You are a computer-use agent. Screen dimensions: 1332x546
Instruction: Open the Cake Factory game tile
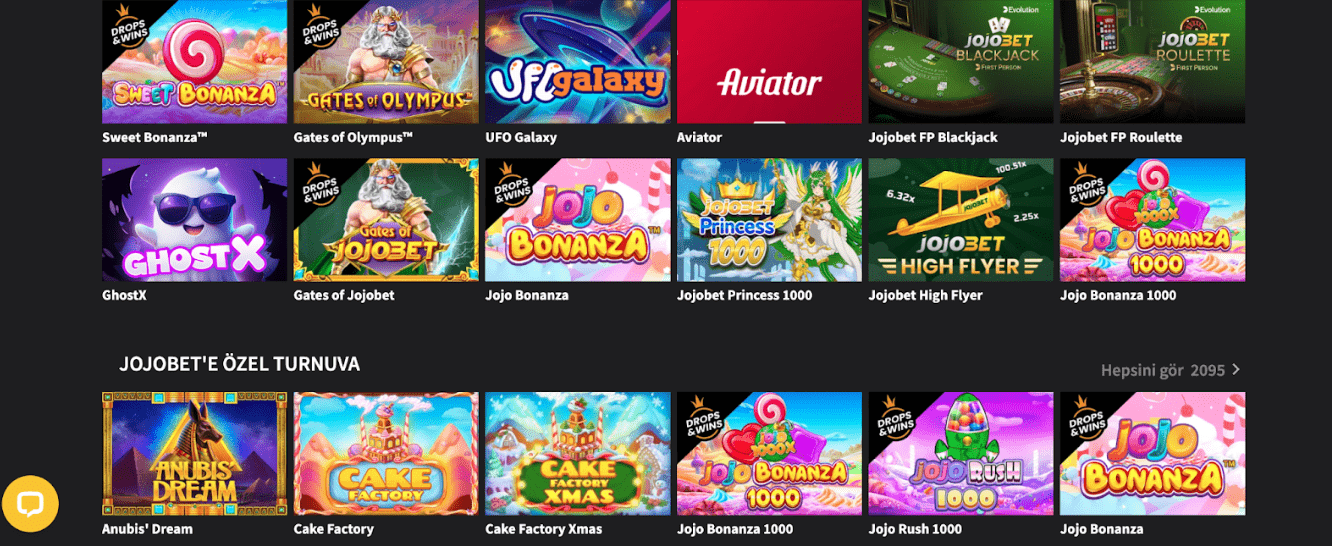click(x=386, y=454)
